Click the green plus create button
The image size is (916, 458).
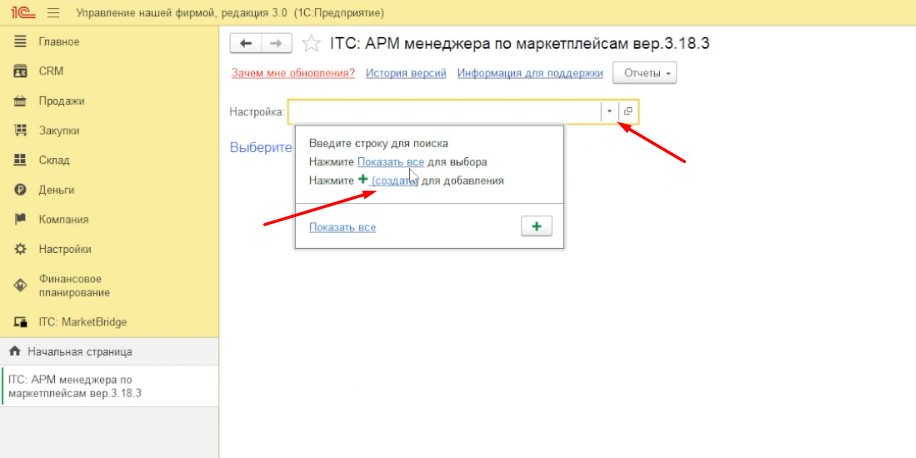537,227
